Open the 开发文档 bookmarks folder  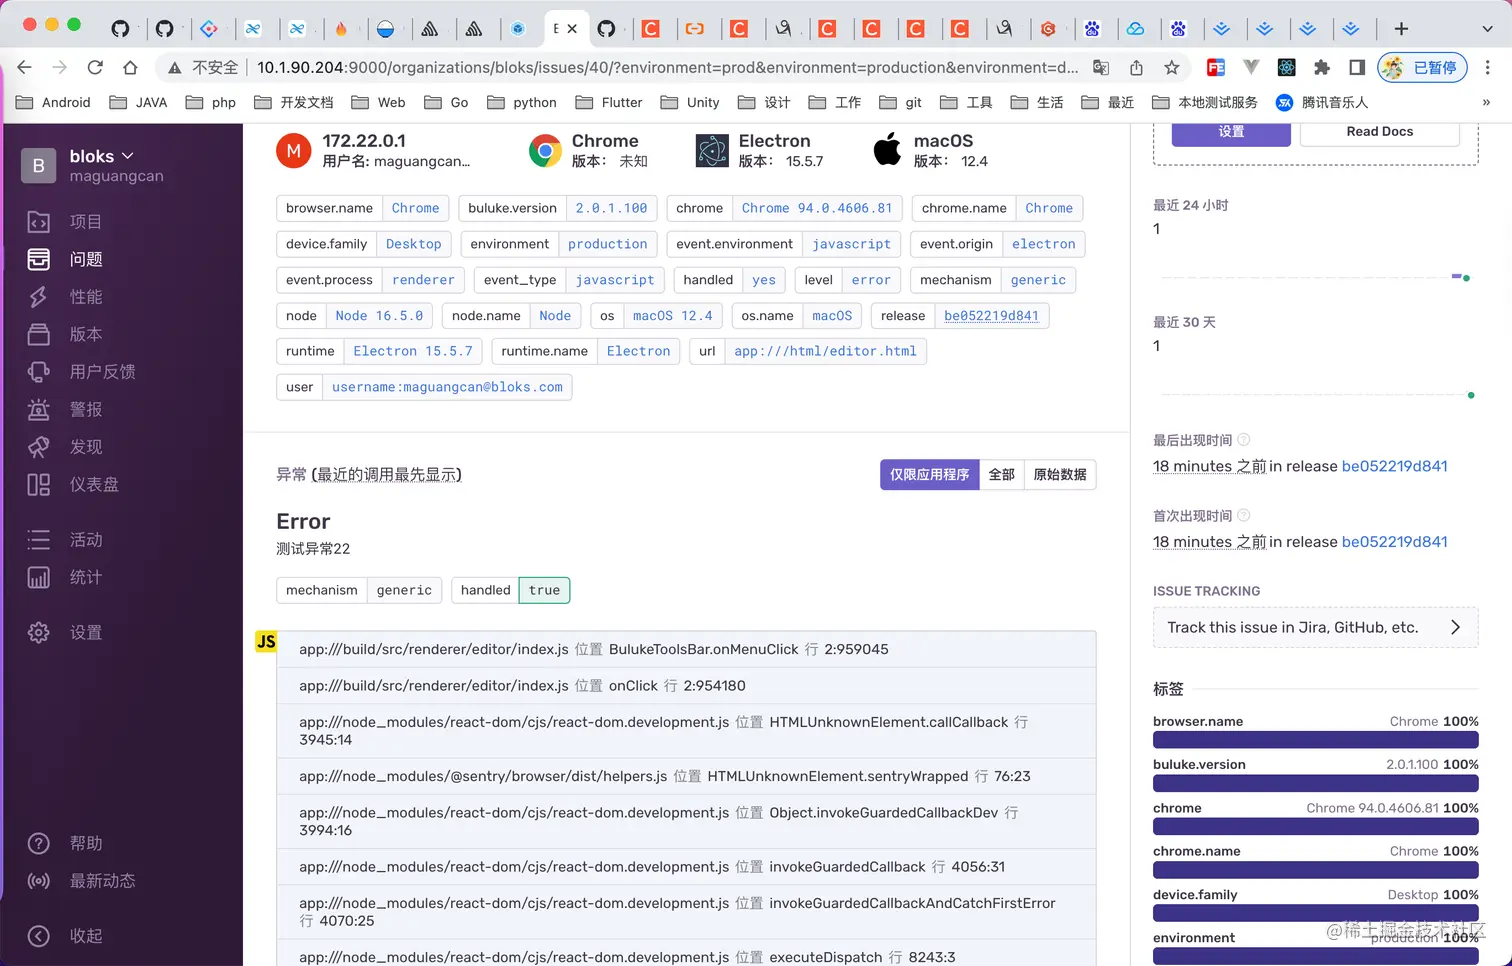pos(293,102)
